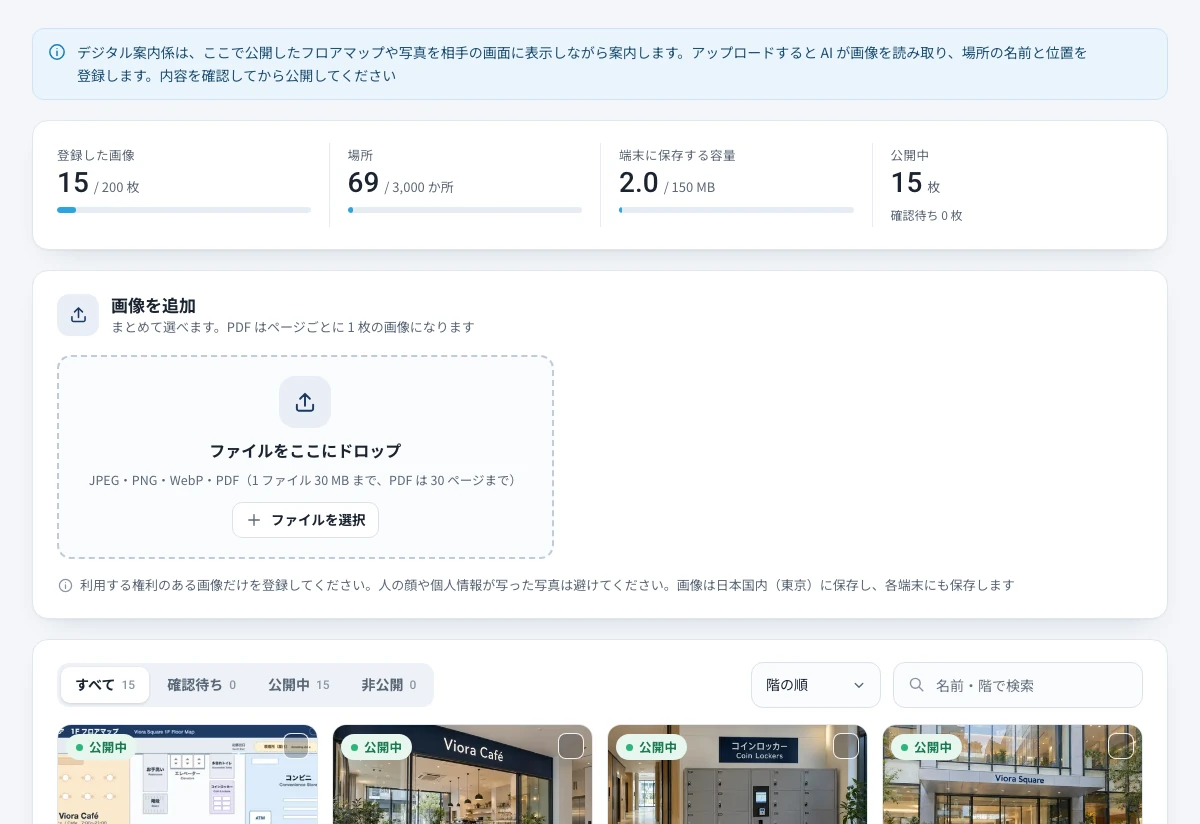The height and width of the screenshot is (824, 1200).
Task: Click the 公開中 badge on the Viora Café card
Action: coord(376,747)
